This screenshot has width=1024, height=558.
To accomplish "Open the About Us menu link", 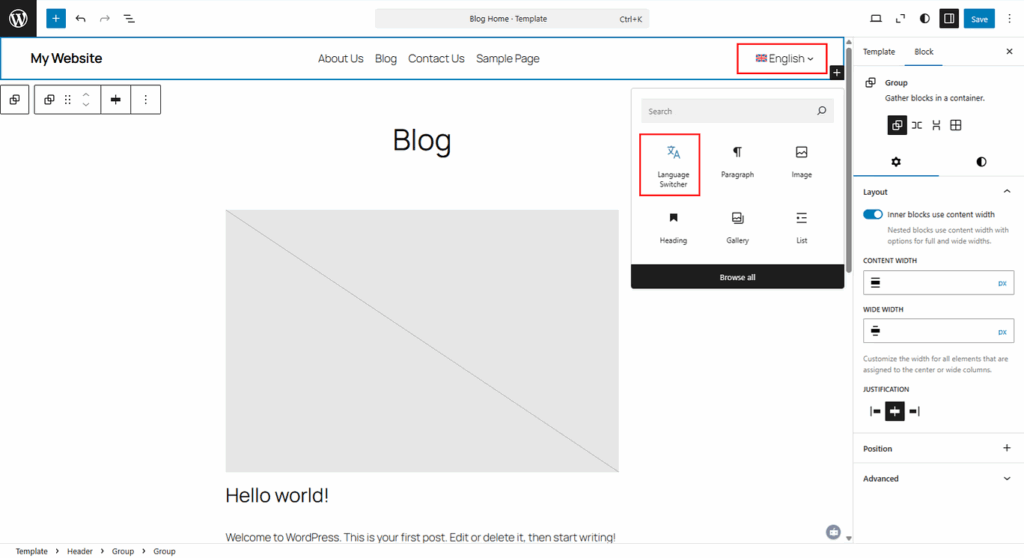I will (x=340, y=59).
